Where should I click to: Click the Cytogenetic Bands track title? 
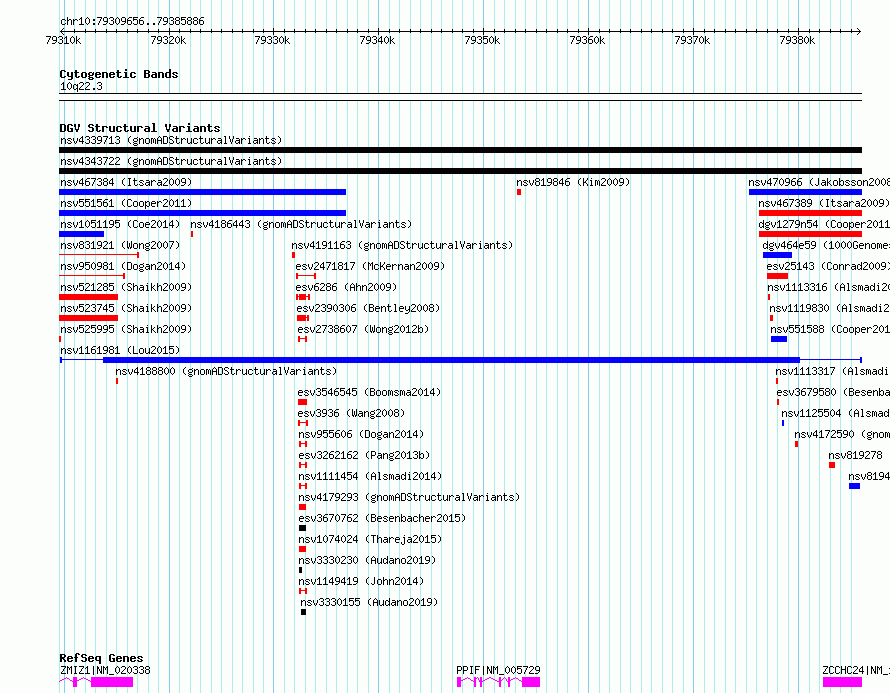[x=119, y=74]
